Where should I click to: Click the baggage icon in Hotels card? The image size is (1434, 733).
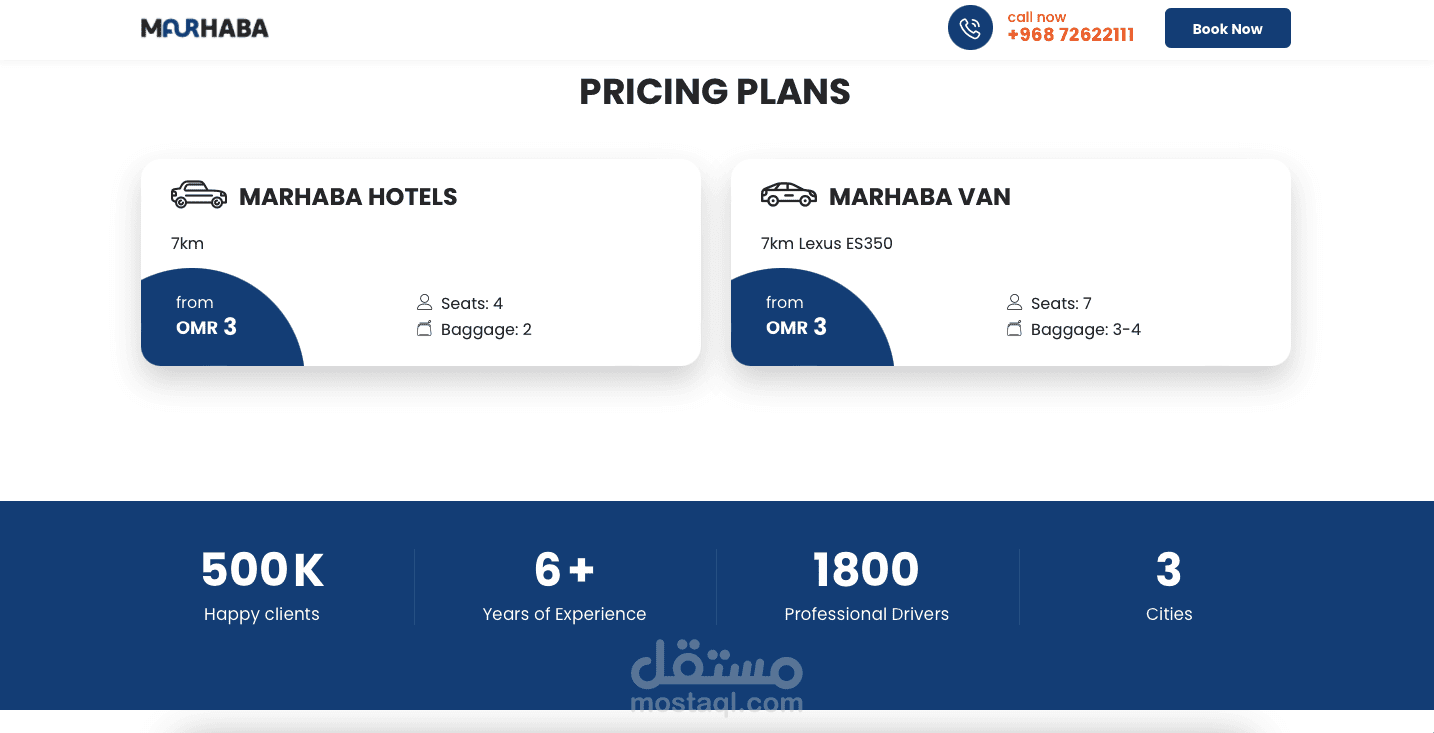coord(424,329)
